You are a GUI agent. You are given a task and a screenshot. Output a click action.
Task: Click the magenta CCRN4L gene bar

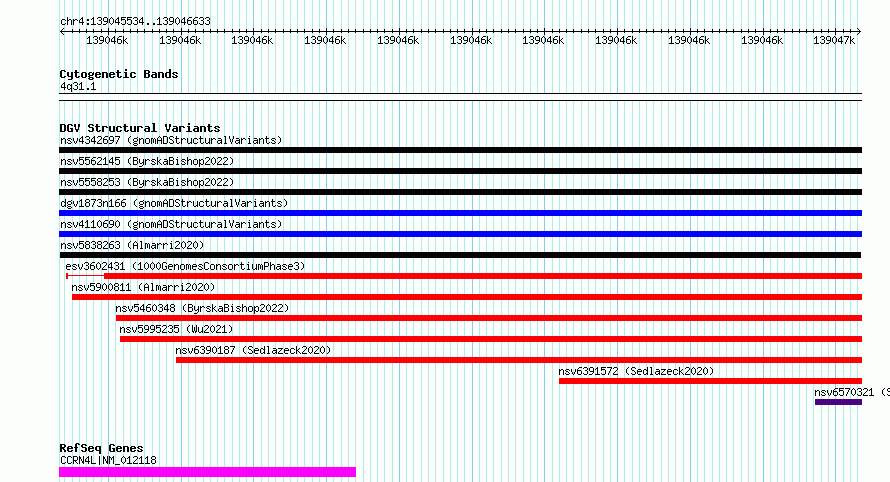[207, 472]
